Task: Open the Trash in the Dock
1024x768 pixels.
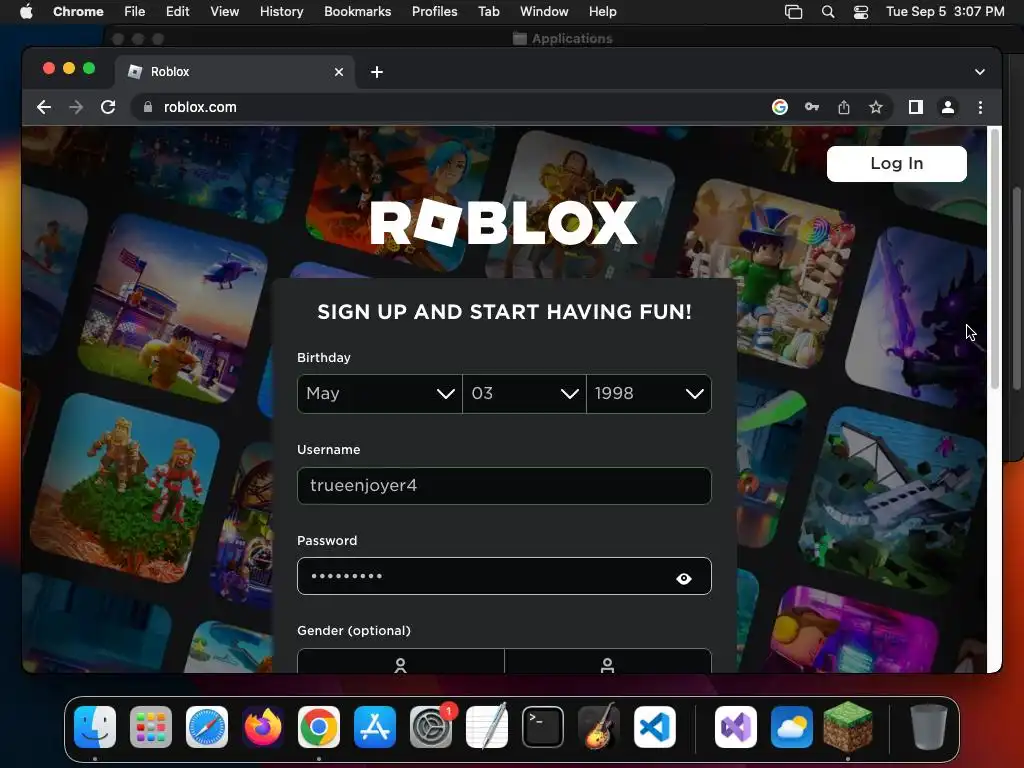Action: [x=929, y=727]
